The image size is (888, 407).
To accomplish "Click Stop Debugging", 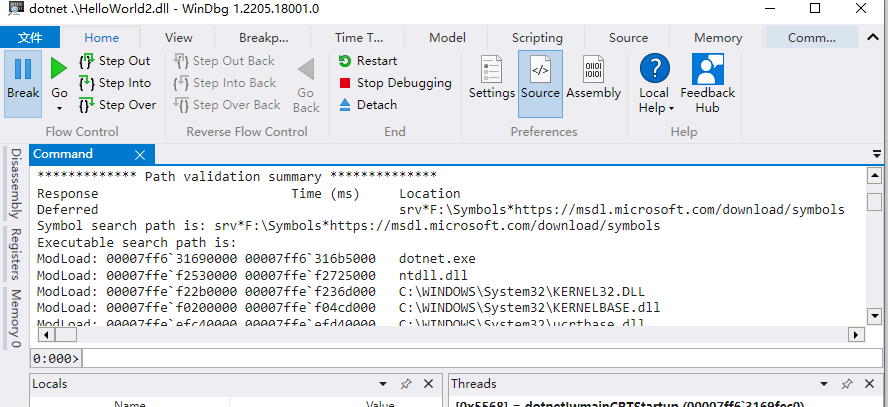I will click(x=395, y=83).
